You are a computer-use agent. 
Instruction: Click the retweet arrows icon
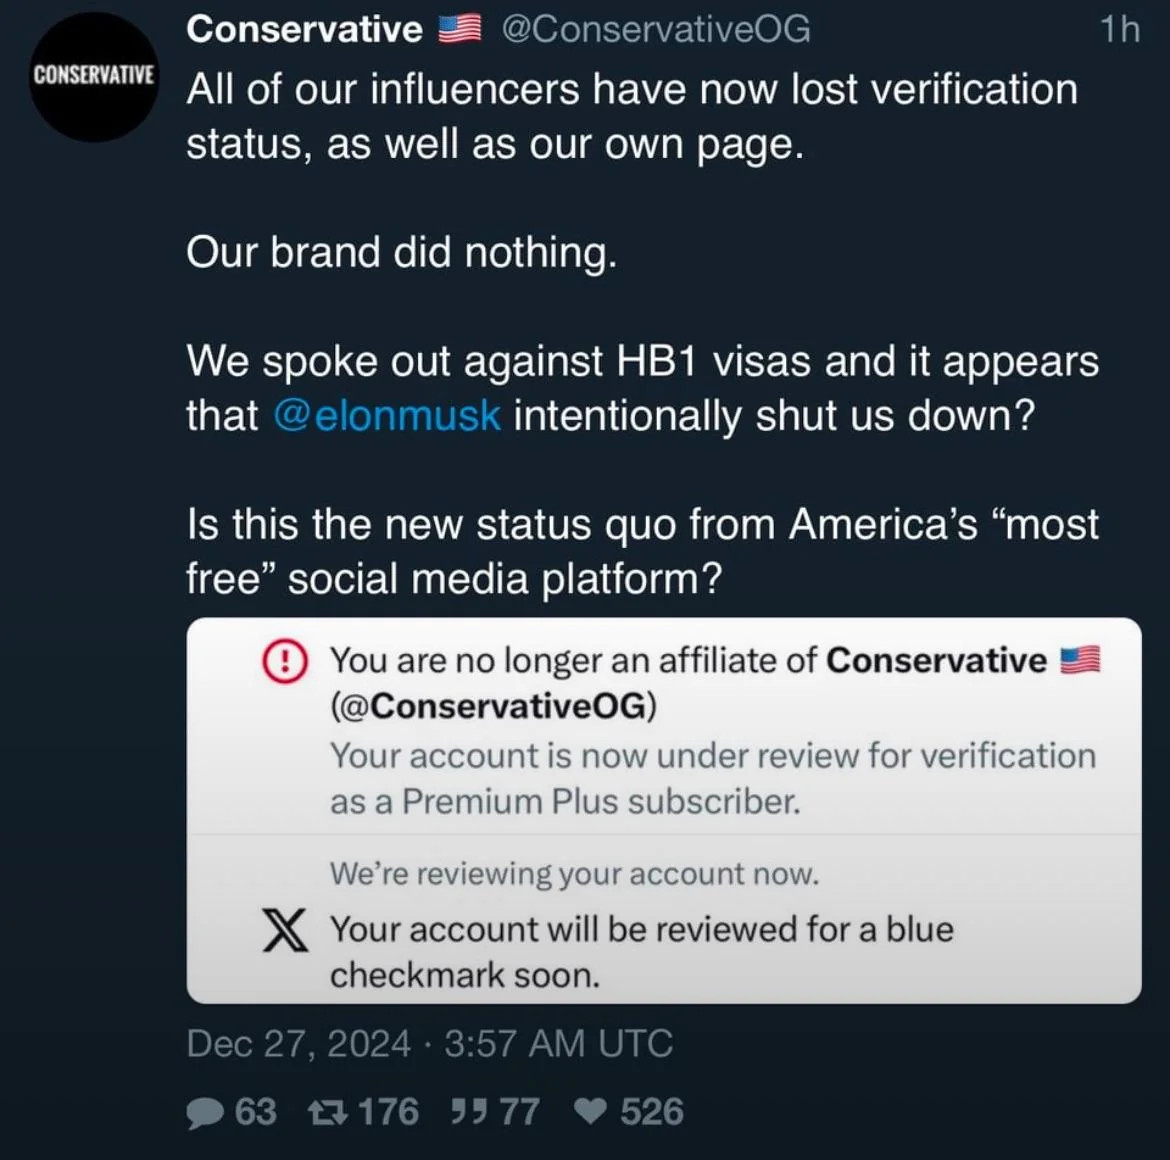328,1113
